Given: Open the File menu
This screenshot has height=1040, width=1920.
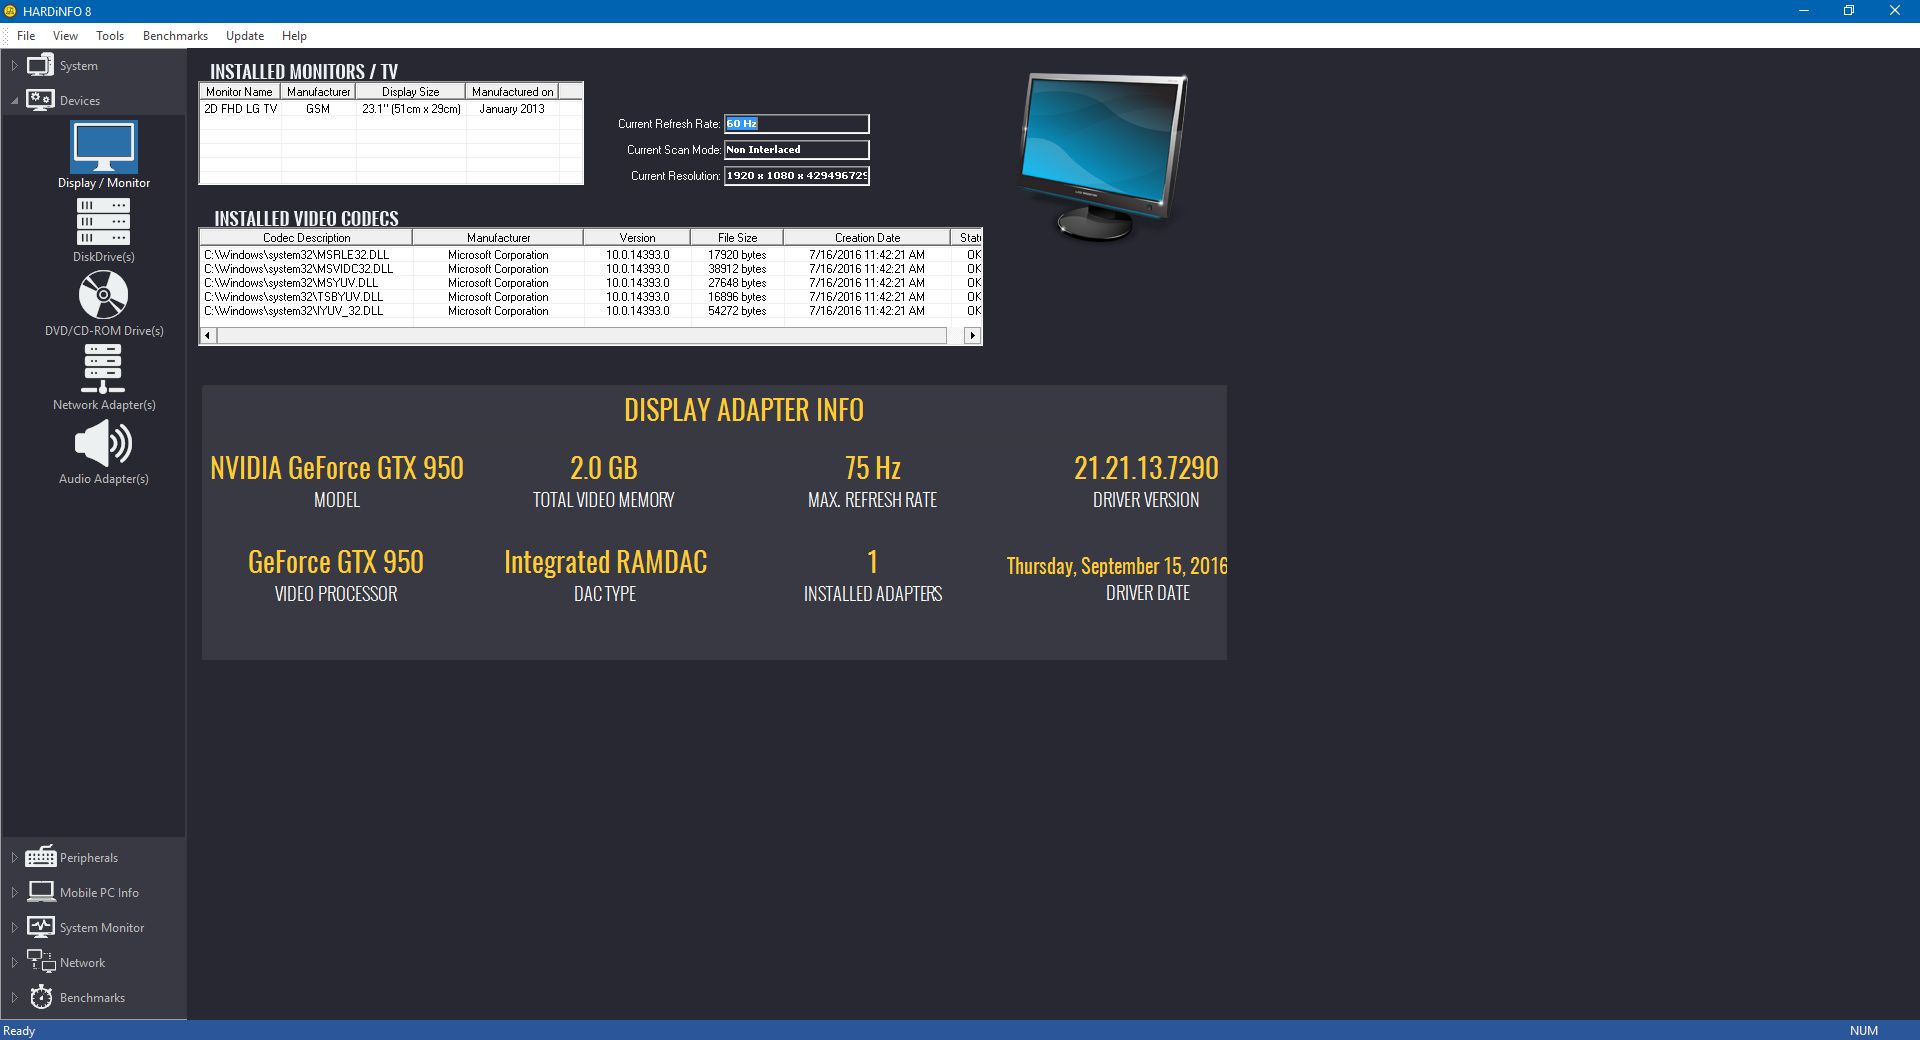Looking at the screenshot, I should click(x=26, y=36).
